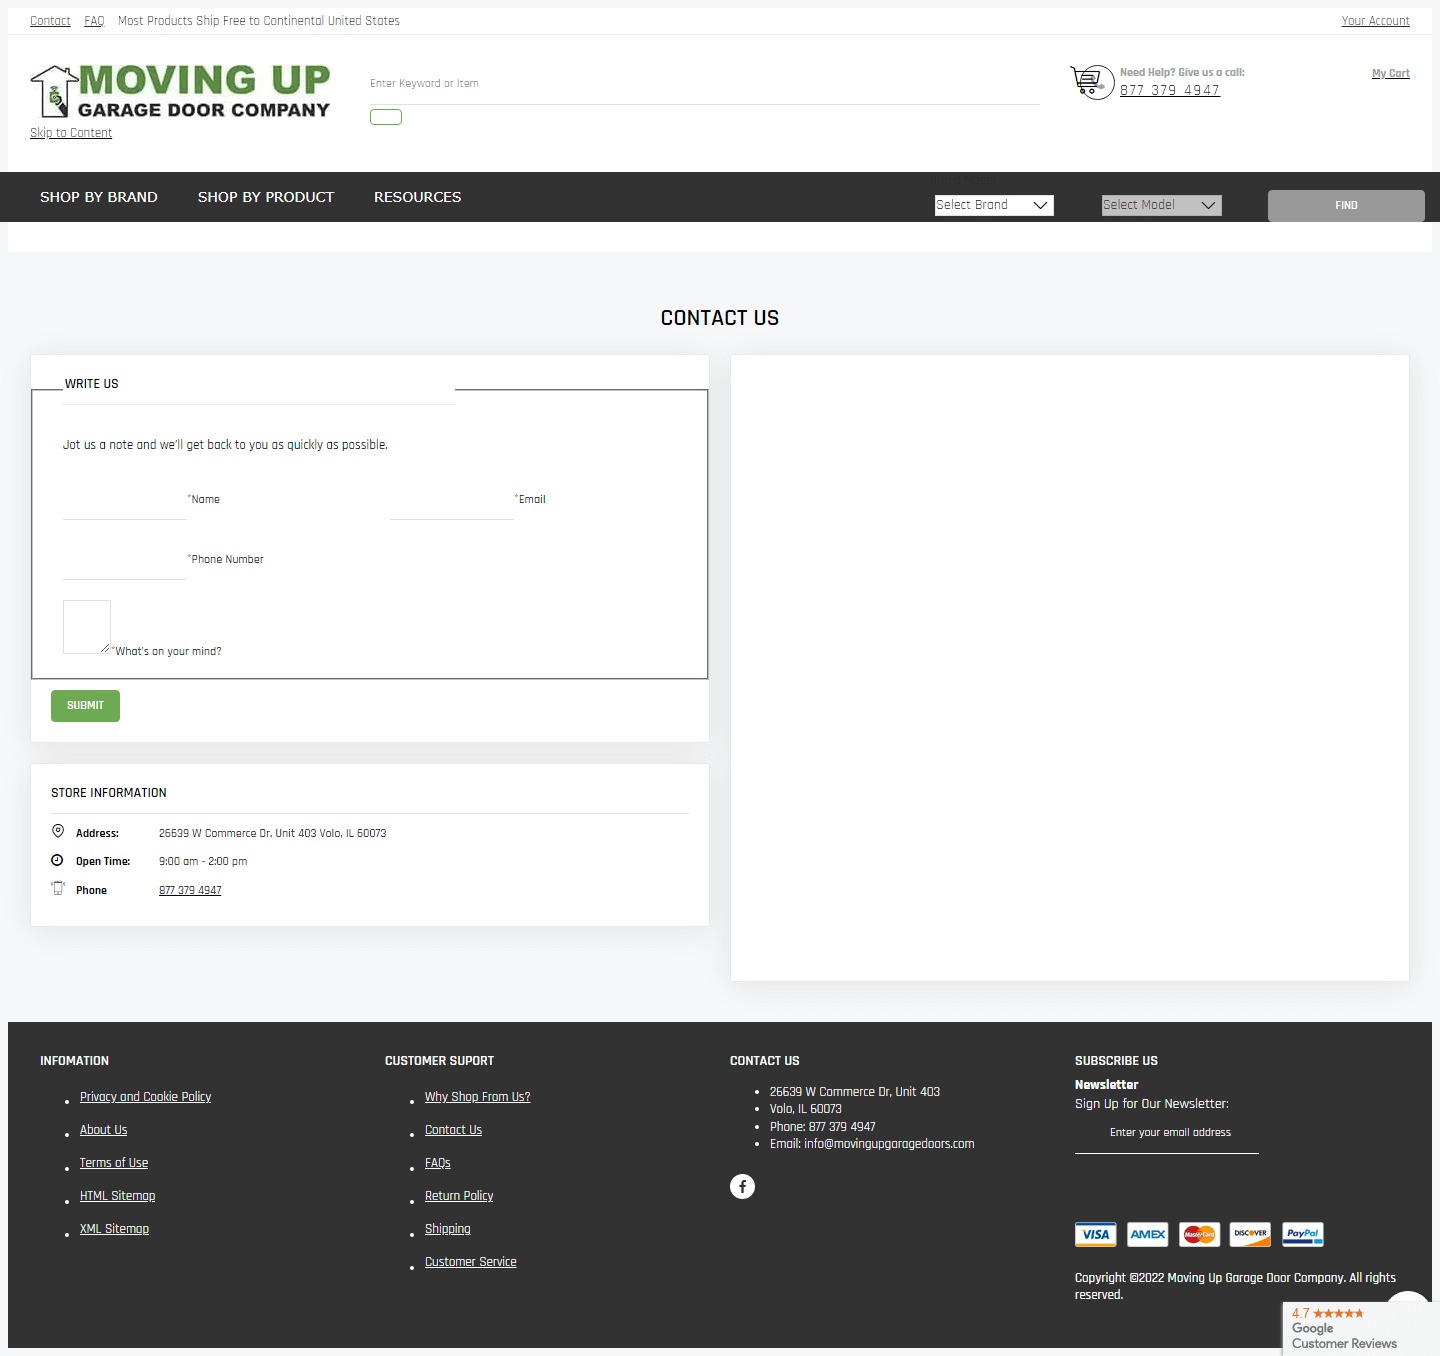Focus the keyword search field
This screenshot has height=1356, width=1440.
pyautogui.click(x=703, y=84)
